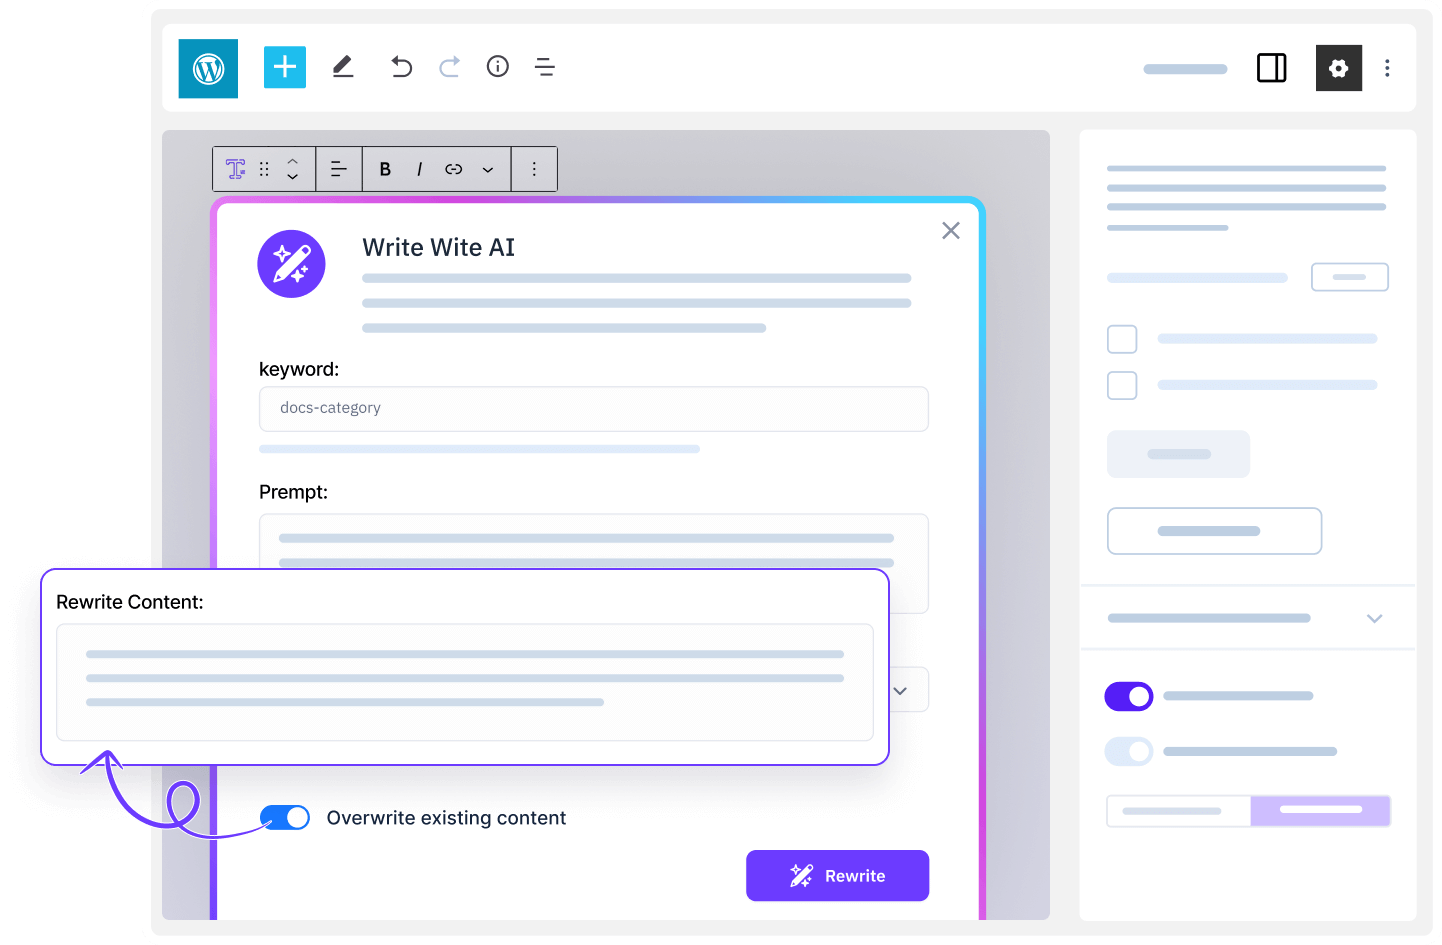Collapse the sidebar section with the chevron
This screenshot has height=945, width=1442.
tap(1374, 618)
